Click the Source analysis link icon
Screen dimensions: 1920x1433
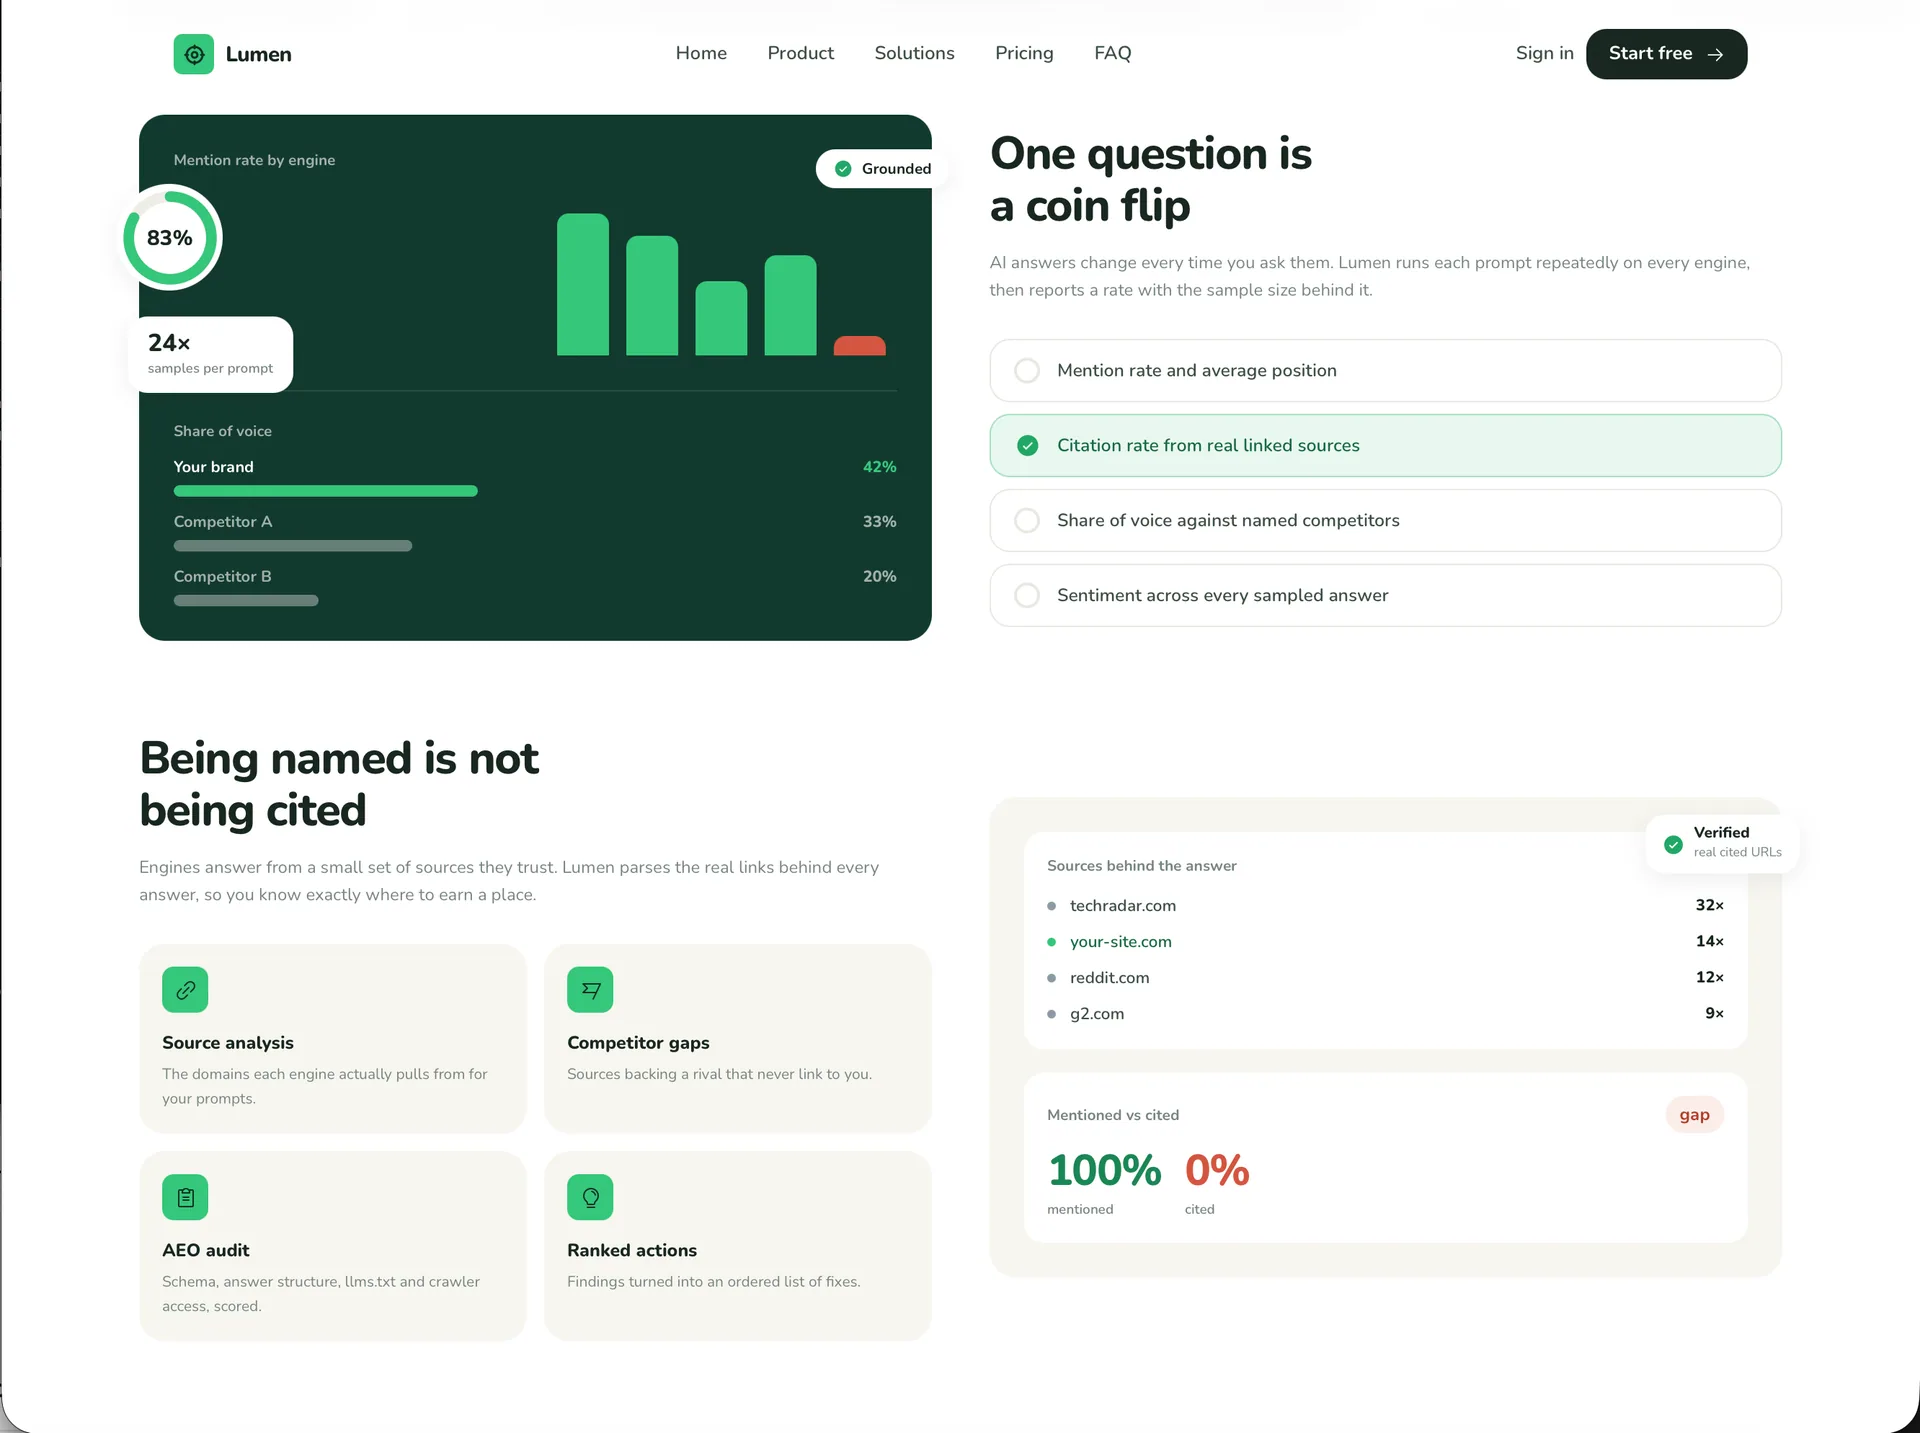click(x=185, y=990)
